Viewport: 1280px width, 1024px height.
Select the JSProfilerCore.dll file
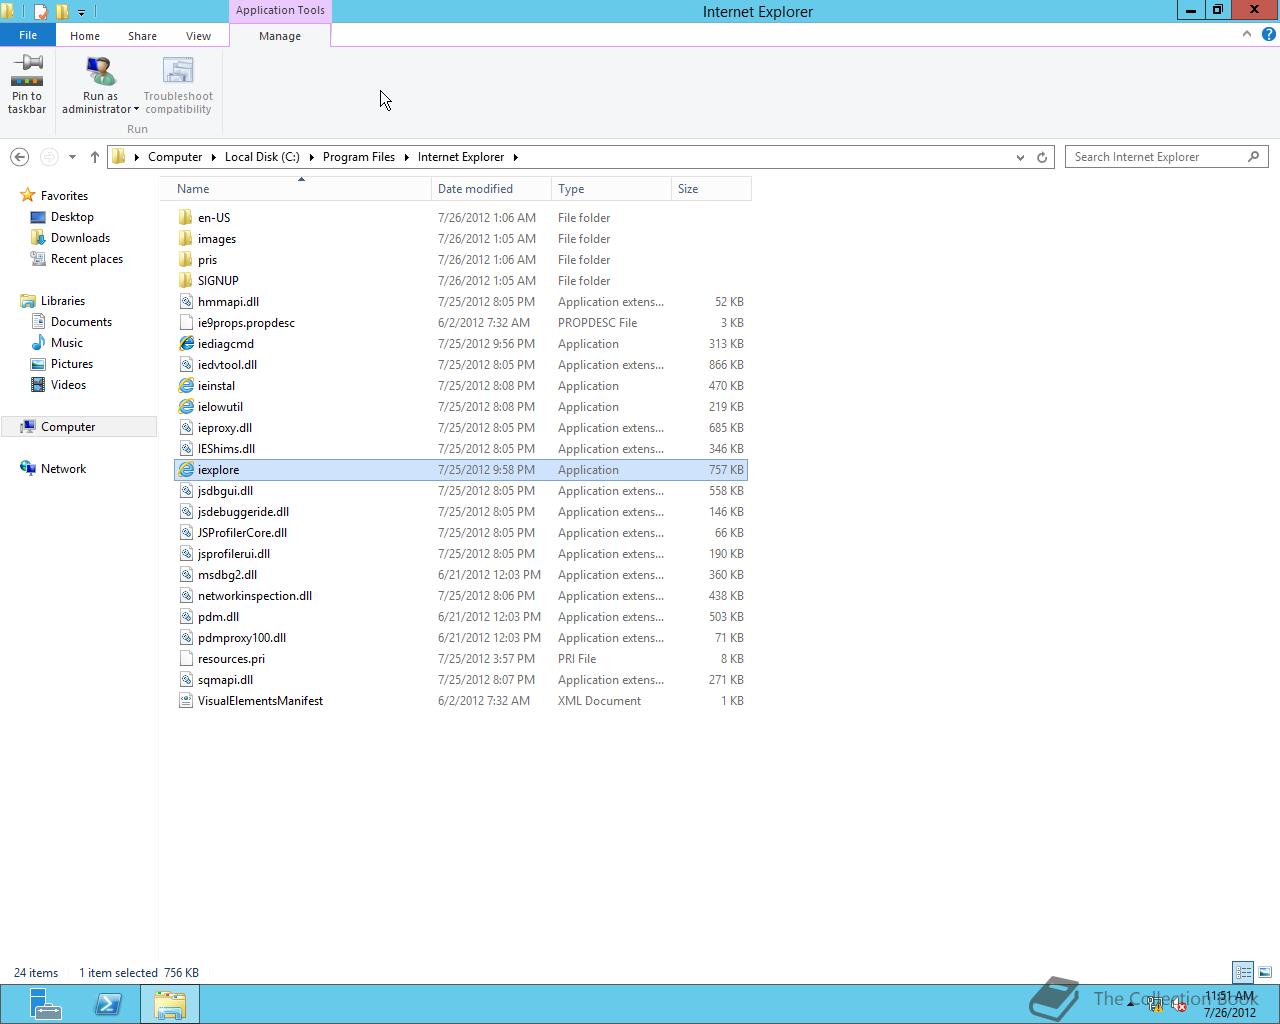click(x=461, y=533)
